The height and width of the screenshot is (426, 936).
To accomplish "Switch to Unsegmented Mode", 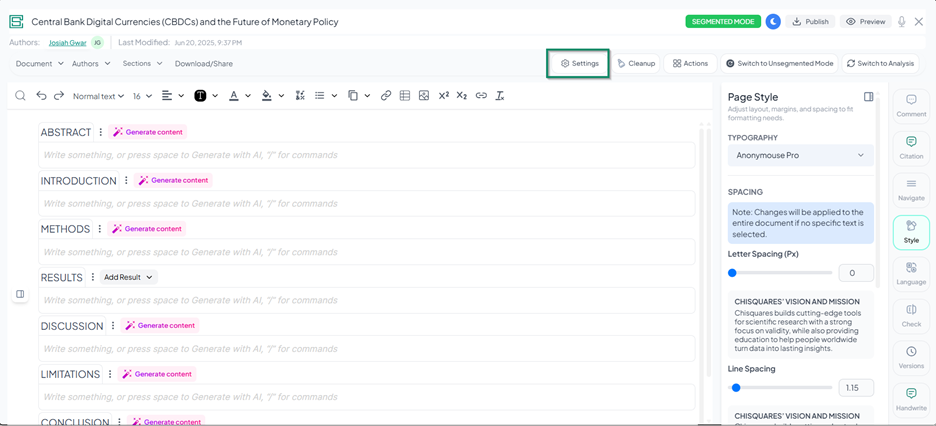I will [x=779, y=63].
